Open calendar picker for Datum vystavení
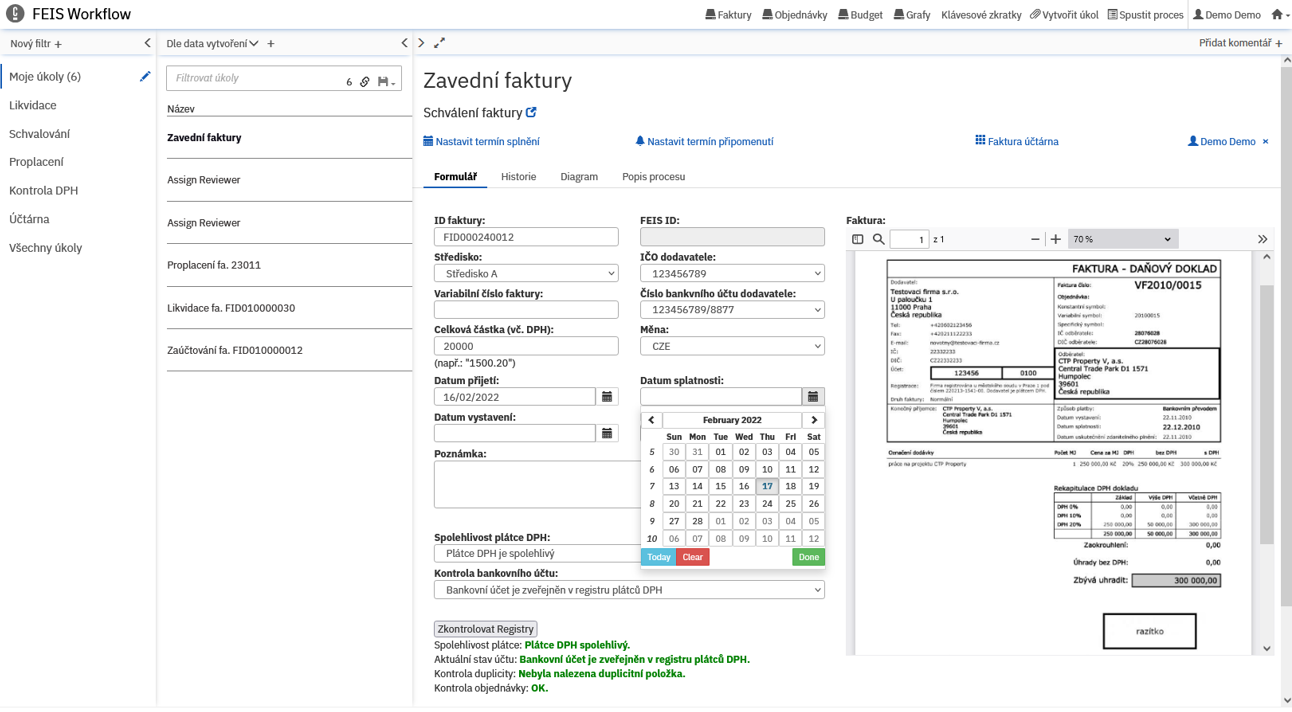Viewport: 1292px width, 712px height. coord(607,433)
